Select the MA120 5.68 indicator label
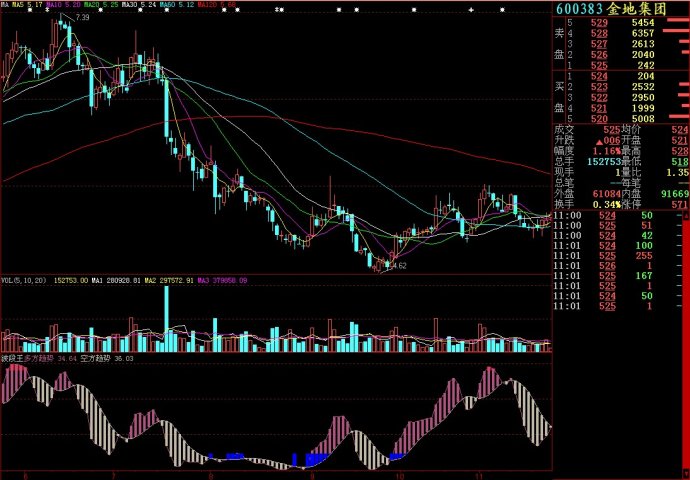690x480 pixels. [217, 5]
